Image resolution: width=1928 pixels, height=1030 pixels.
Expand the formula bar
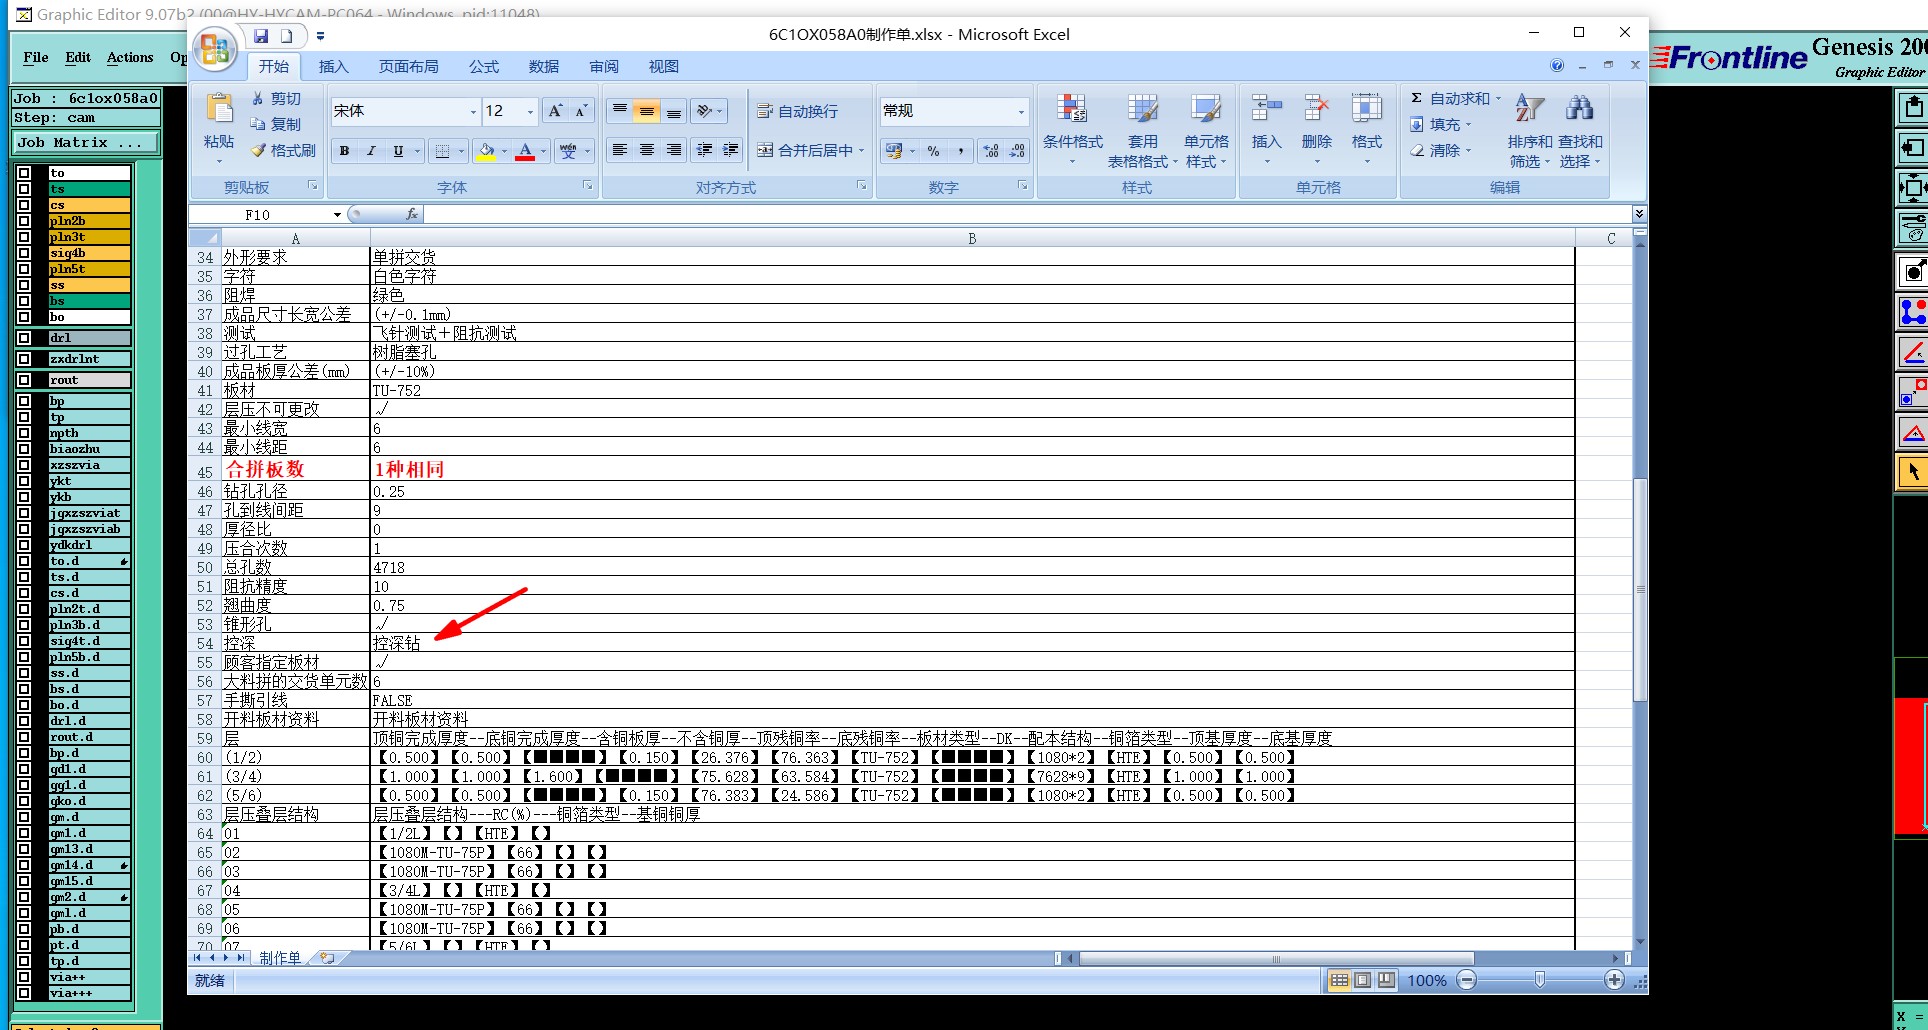coord(1639,214)
